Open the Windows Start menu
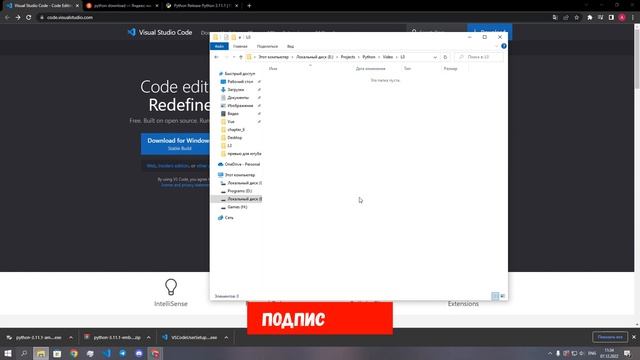 coord(8,353)
